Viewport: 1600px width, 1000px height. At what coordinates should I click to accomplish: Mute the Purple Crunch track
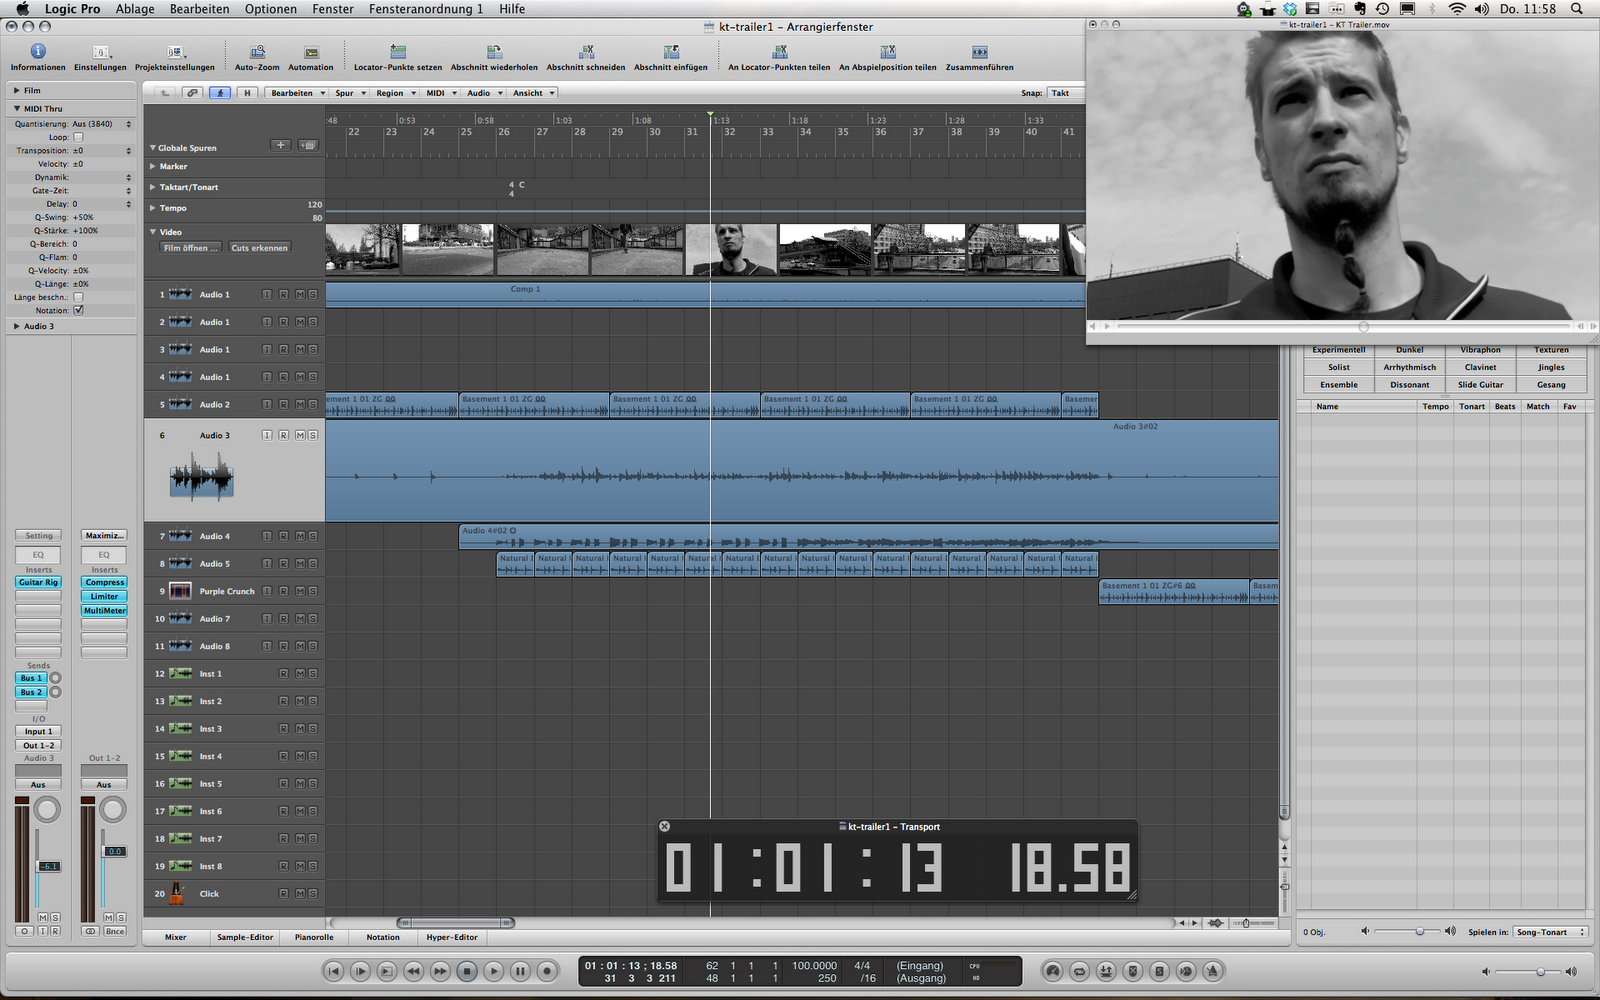[299, 592]
